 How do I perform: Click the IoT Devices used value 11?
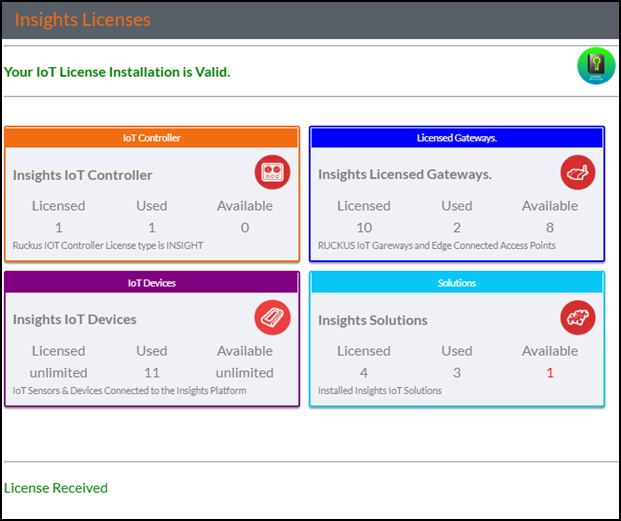pyautogui.click(x=152, y=373)
